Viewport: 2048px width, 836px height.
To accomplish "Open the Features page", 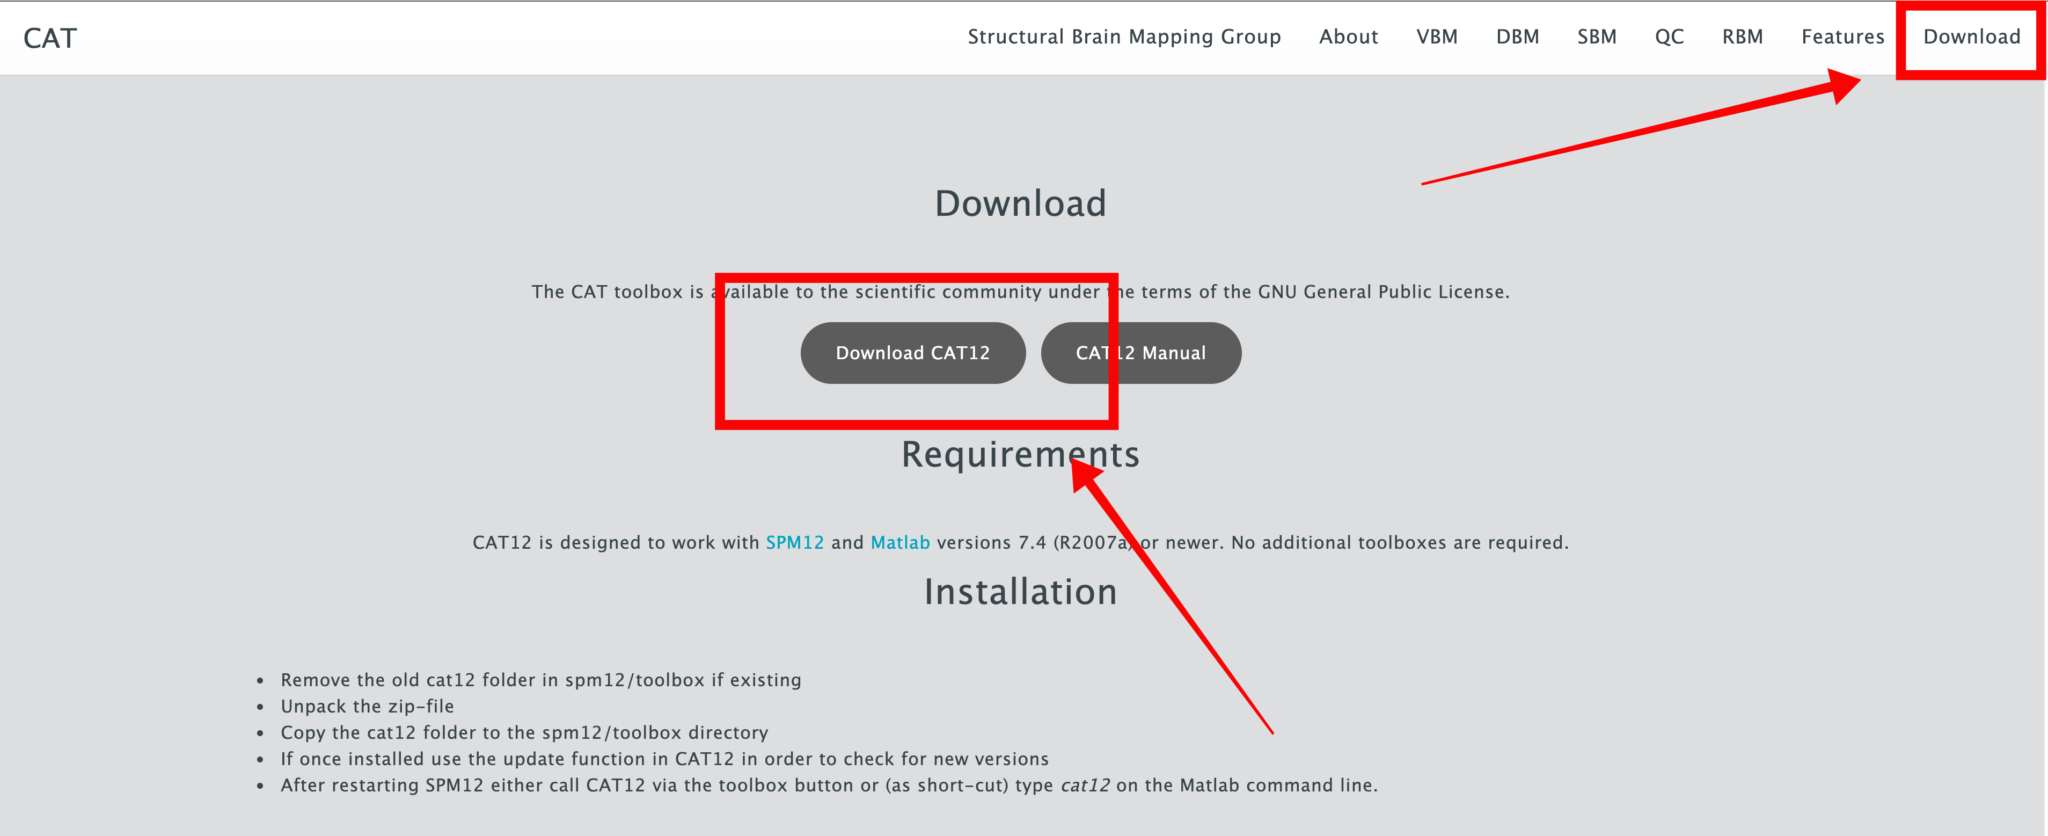I will pyautogui.click(x=1842, y=37).
